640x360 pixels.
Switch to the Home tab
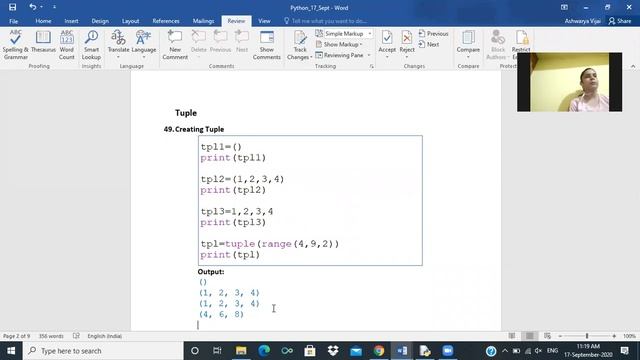point(43,21)
